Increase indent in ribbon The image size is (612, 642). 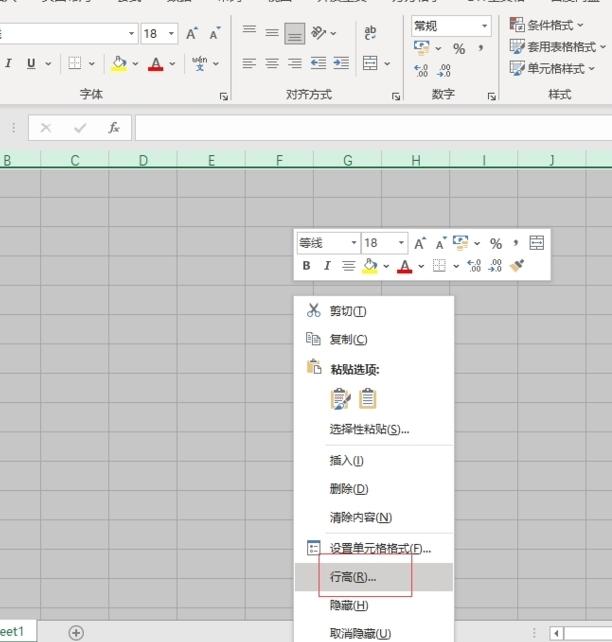(x=341, y=63)
